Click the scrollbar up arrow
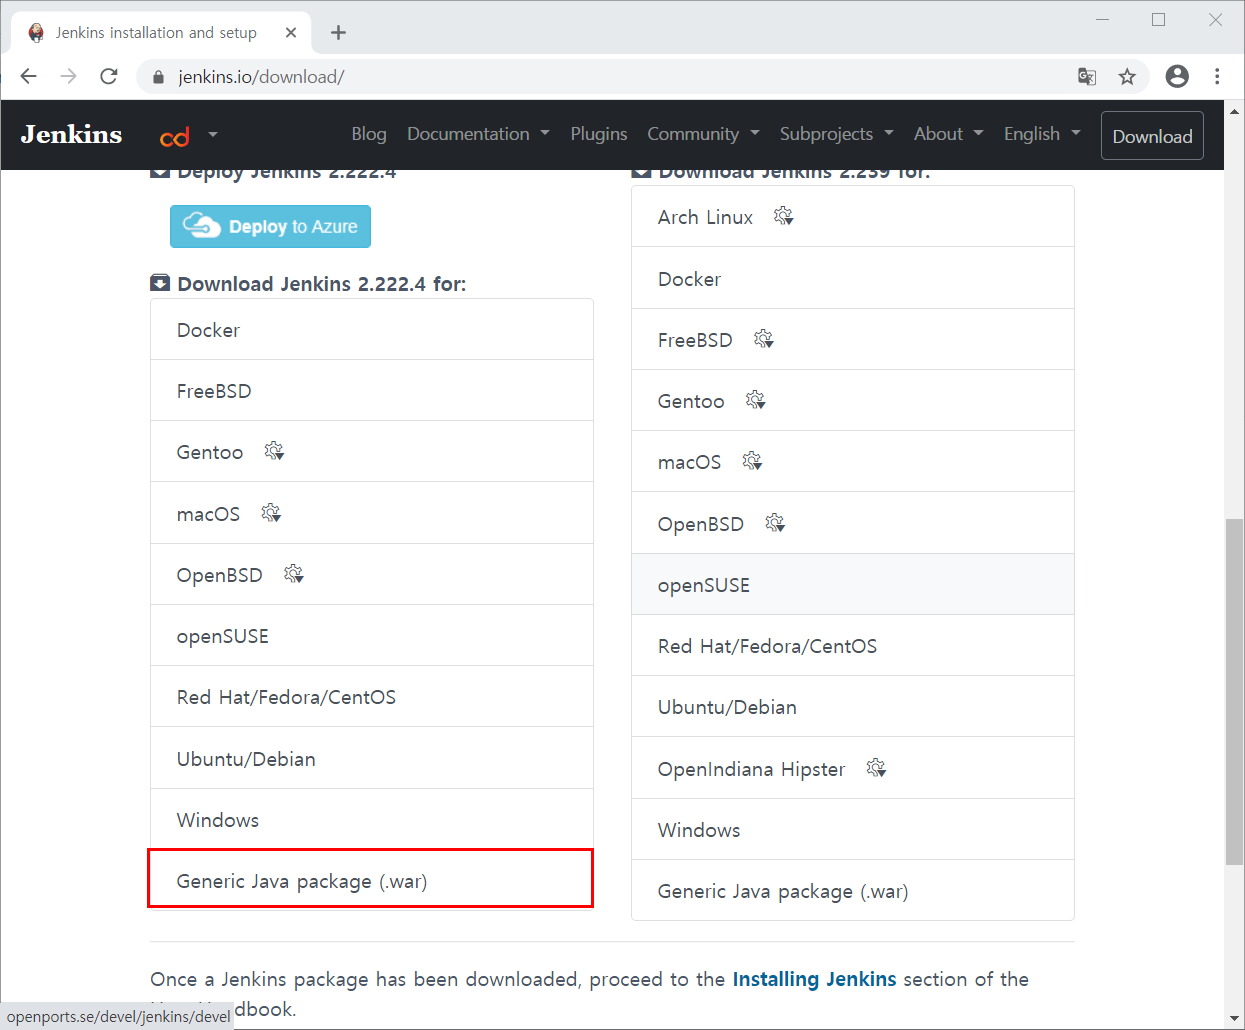Viewport: 1245px width, 1030px height. click(x=1234, y=111)
